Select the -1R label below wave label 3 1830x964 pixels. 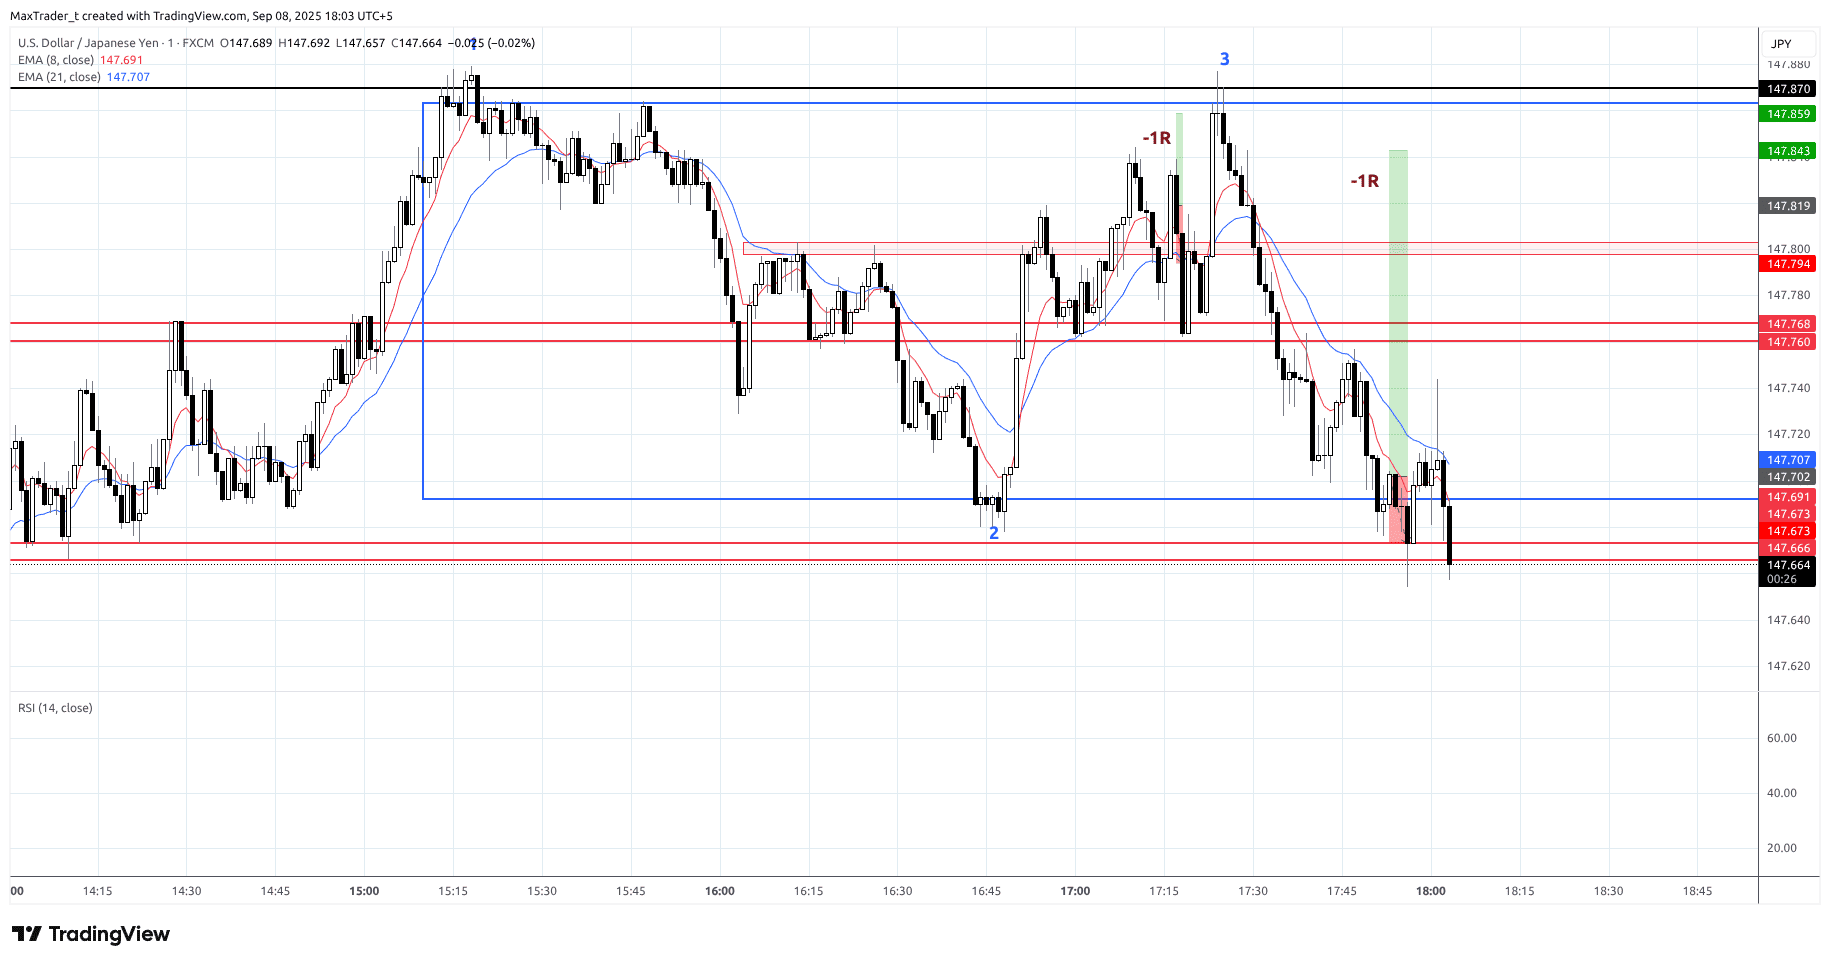1156,138
